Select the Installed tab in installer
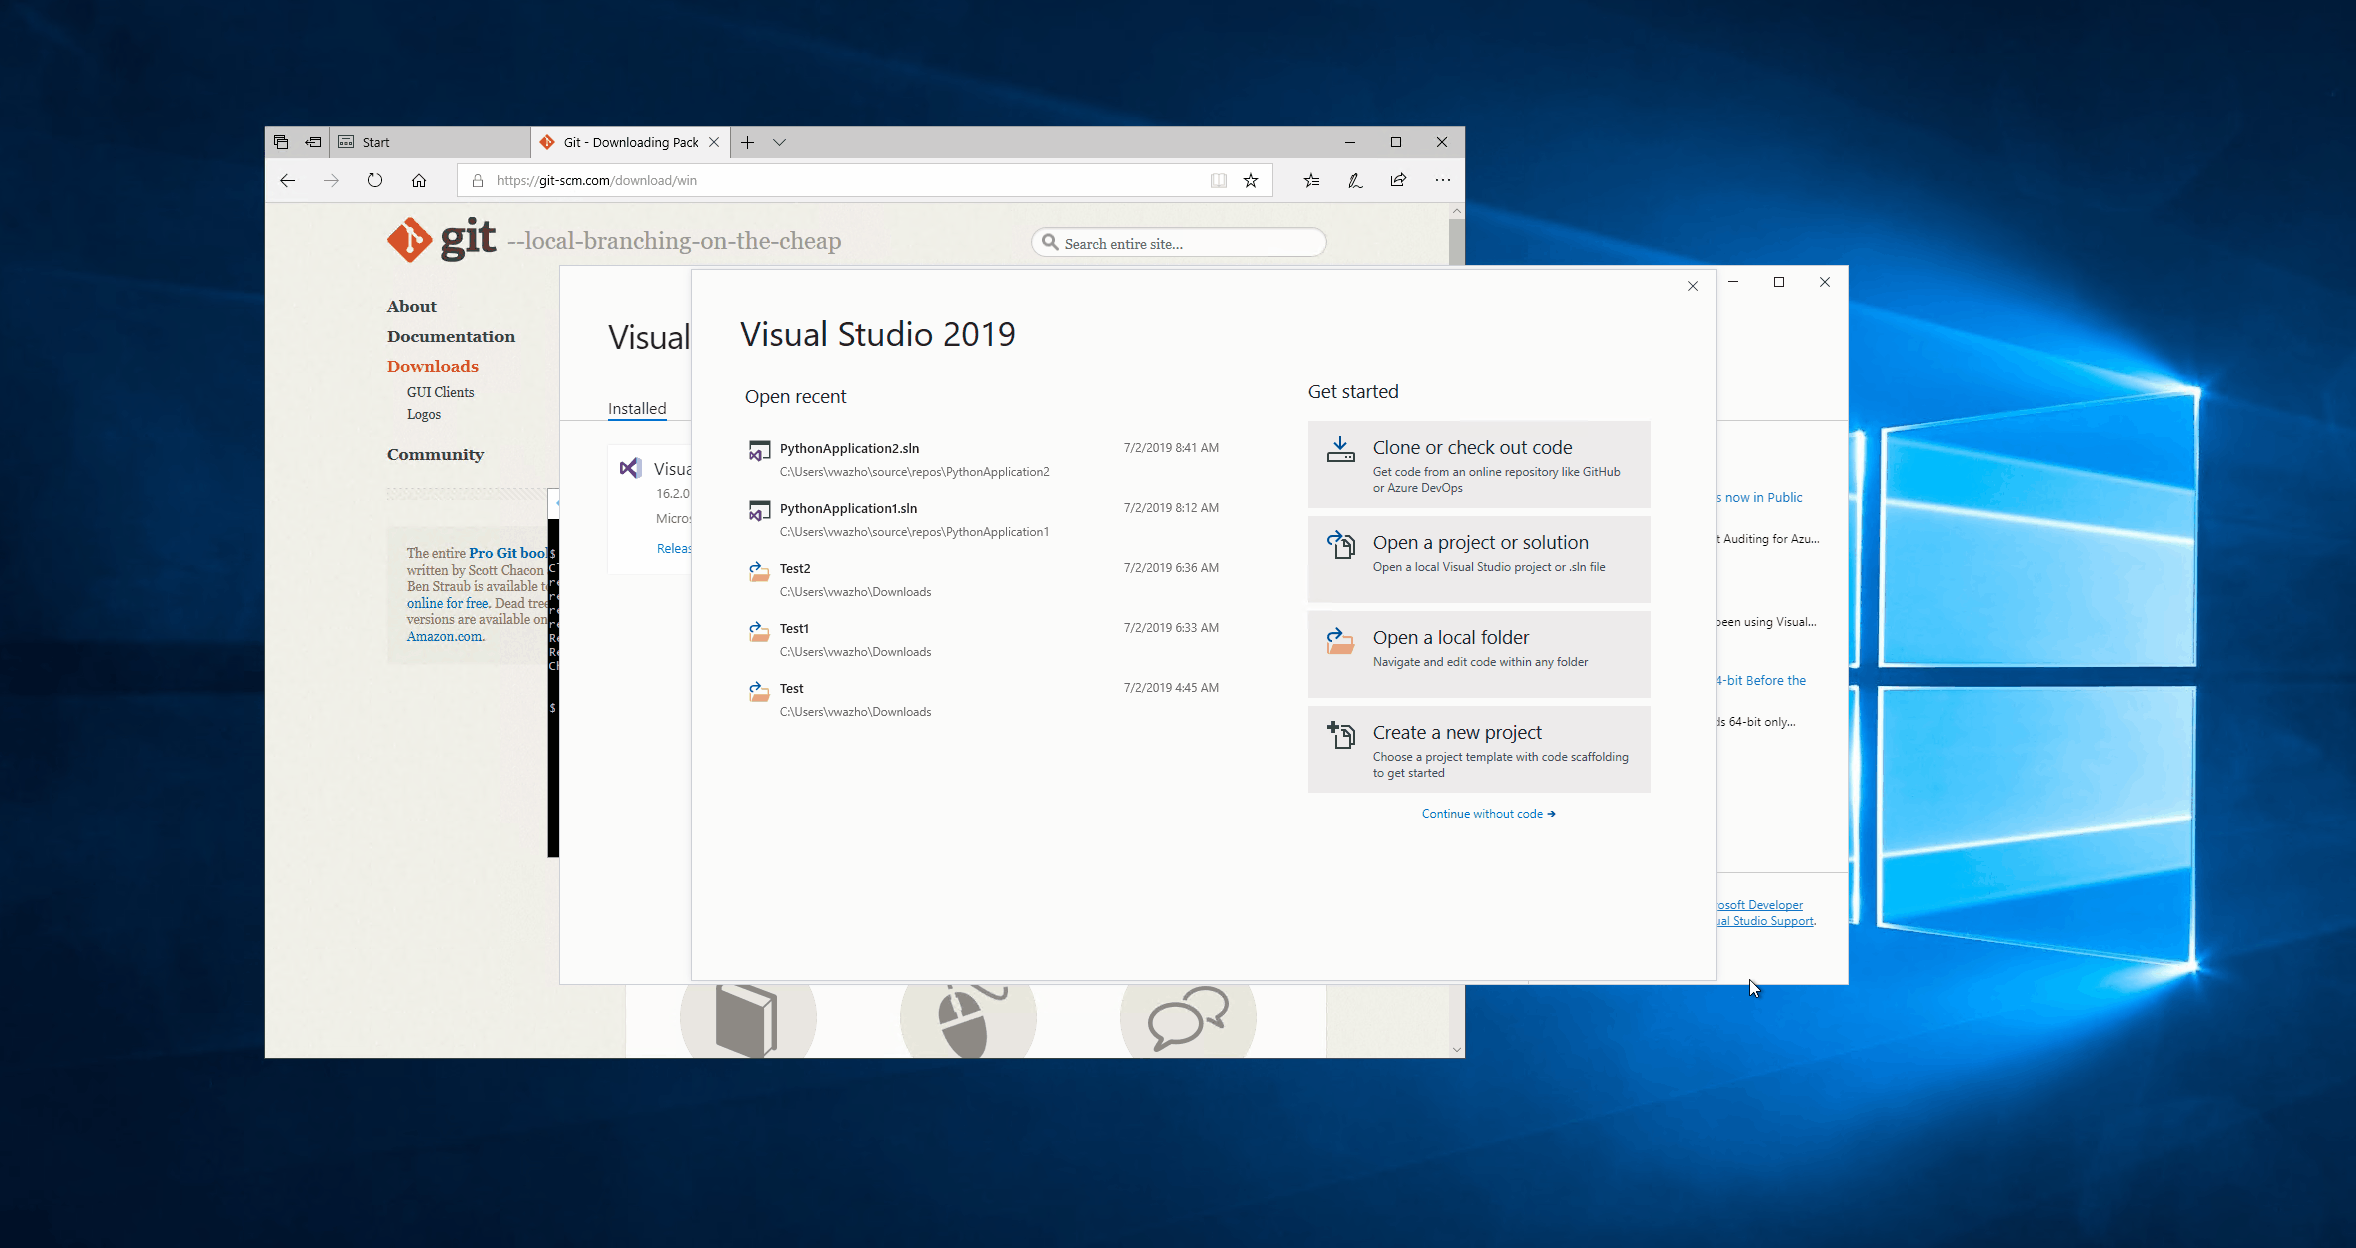Screen dimensions: 2356x1248 pyautogui.click(x=637, y=408)
